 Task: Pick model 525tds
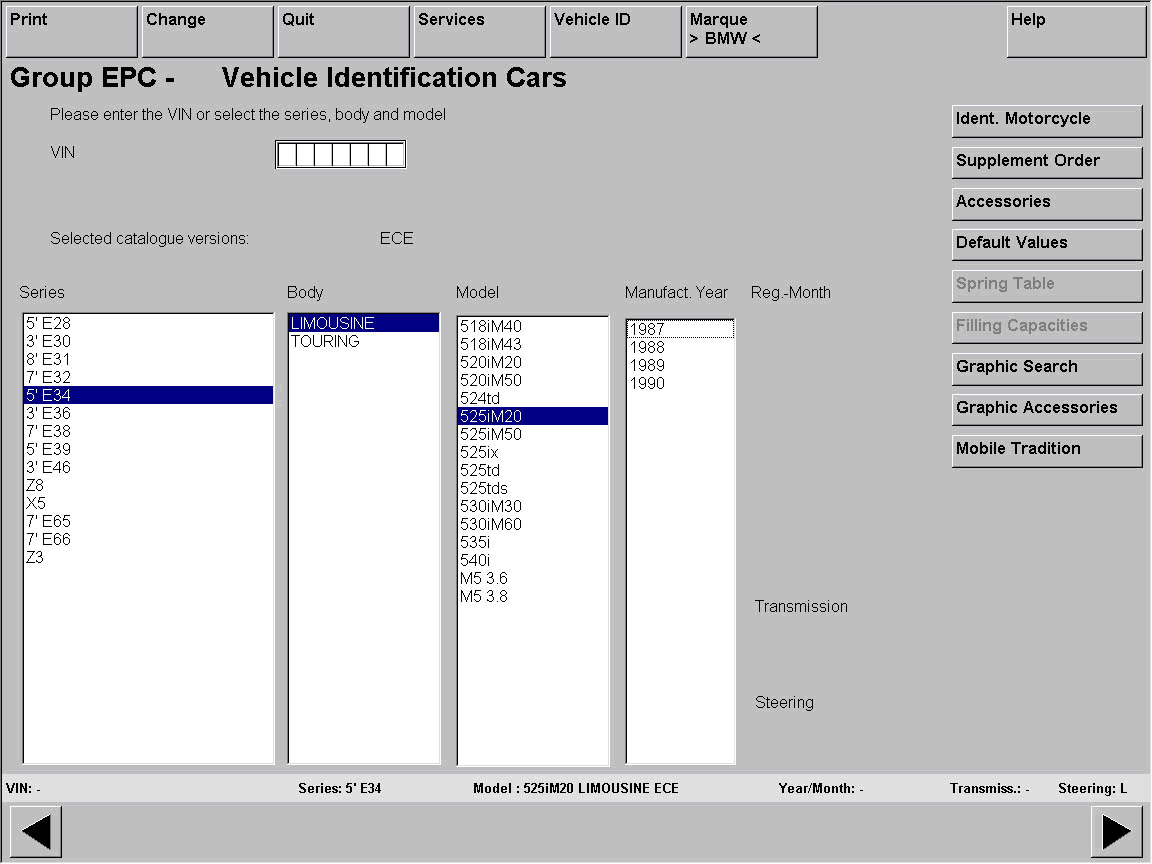[x=533, y=488]
